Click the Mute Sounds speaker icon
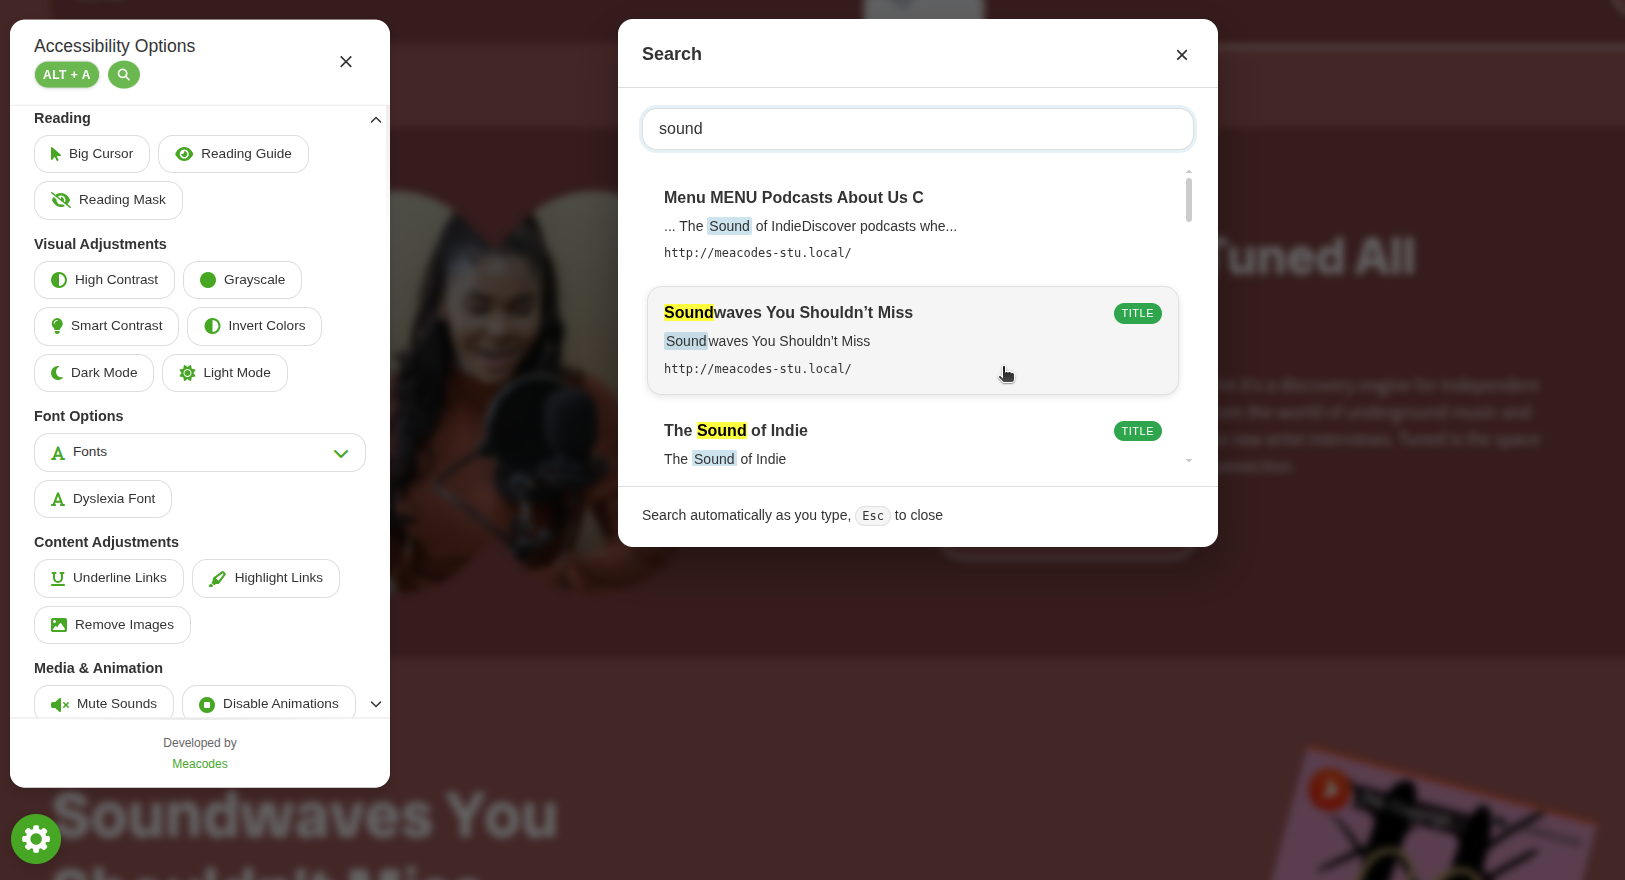The image size is (1625, 880). pyautogui.click(x=60, y=705)
